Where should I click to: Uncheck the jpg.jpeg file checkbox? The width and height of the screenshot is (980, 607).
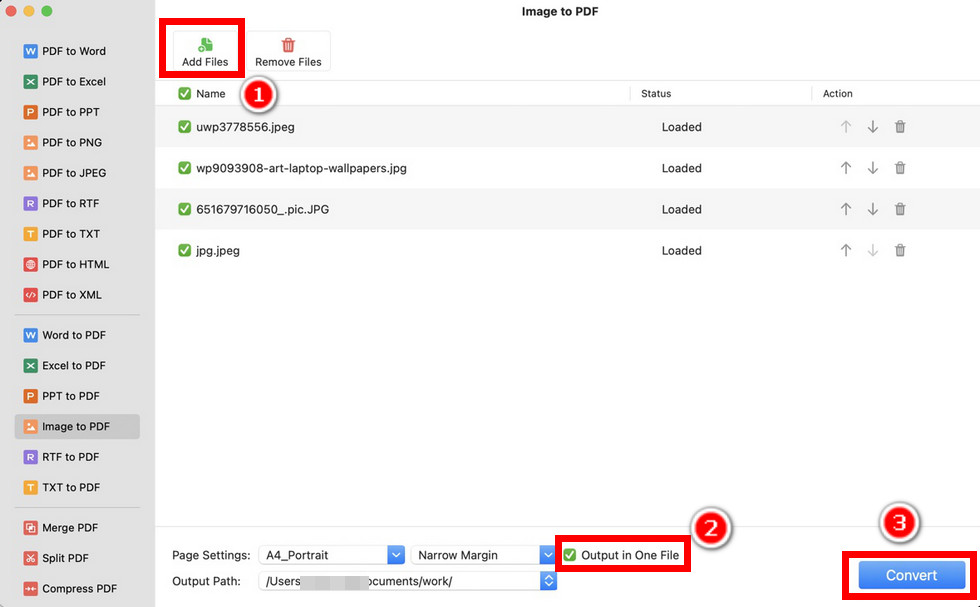tap(183, 251)
